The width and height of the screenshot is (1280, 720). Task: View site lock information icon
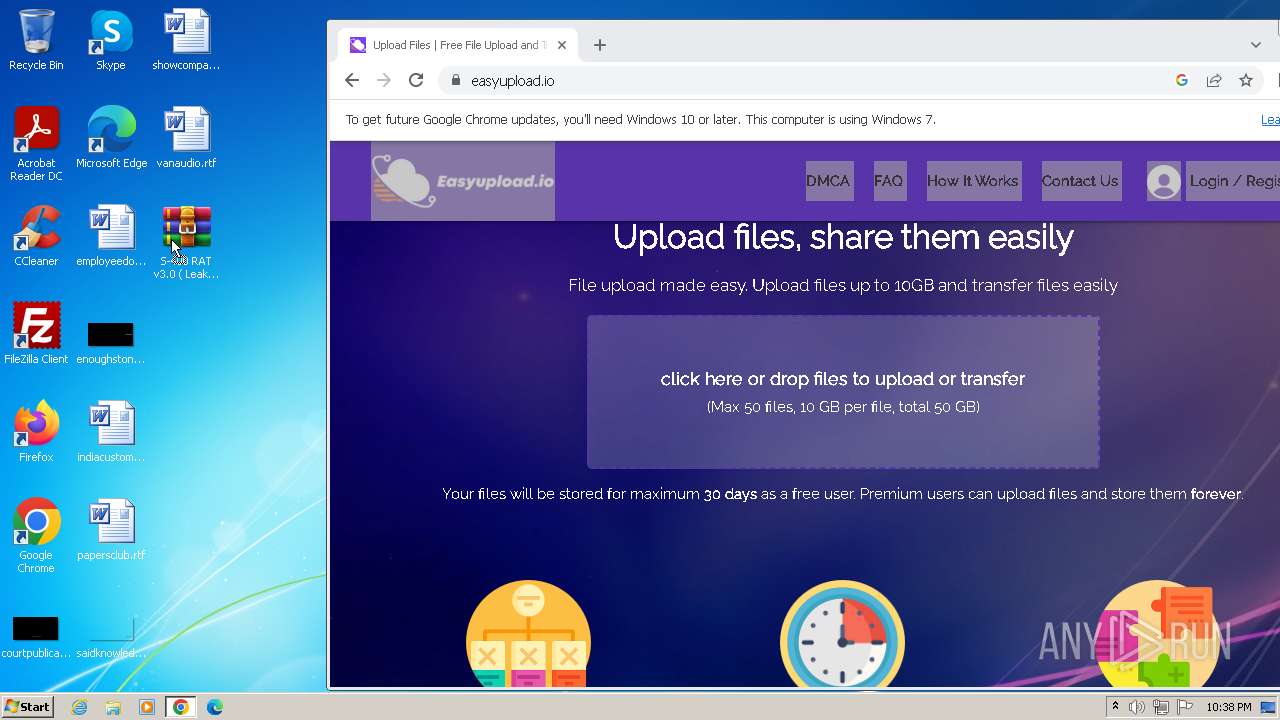[x=456, y=81]
